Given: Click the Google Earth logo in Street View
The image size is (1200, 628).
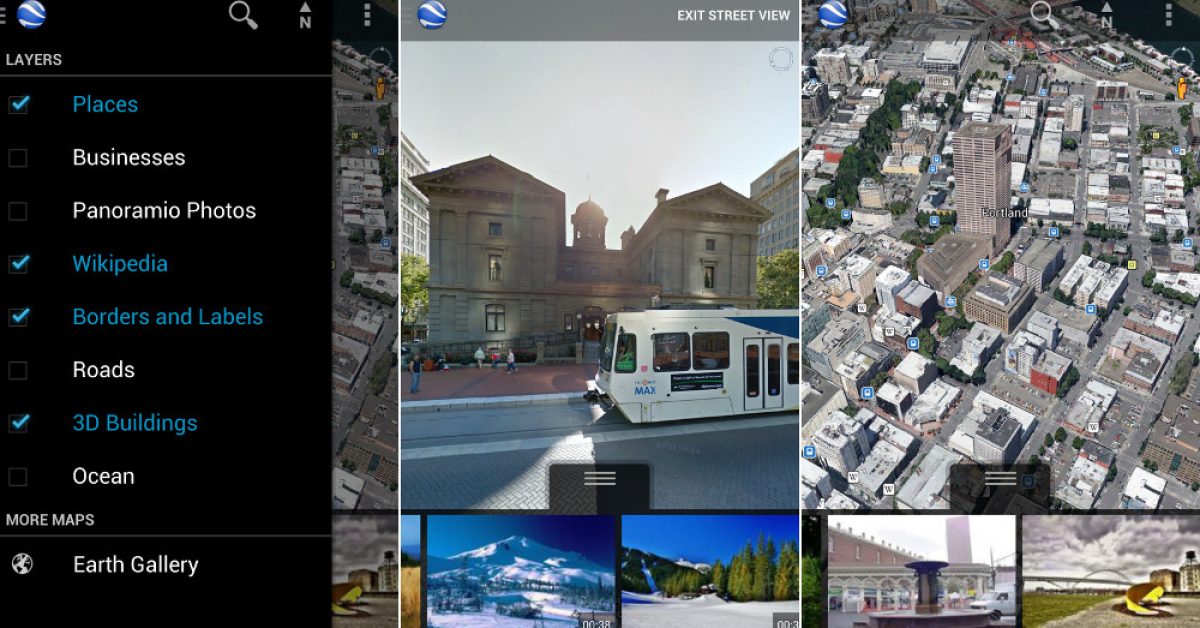Looking at the screenshot, I should (x=432, y=15).
